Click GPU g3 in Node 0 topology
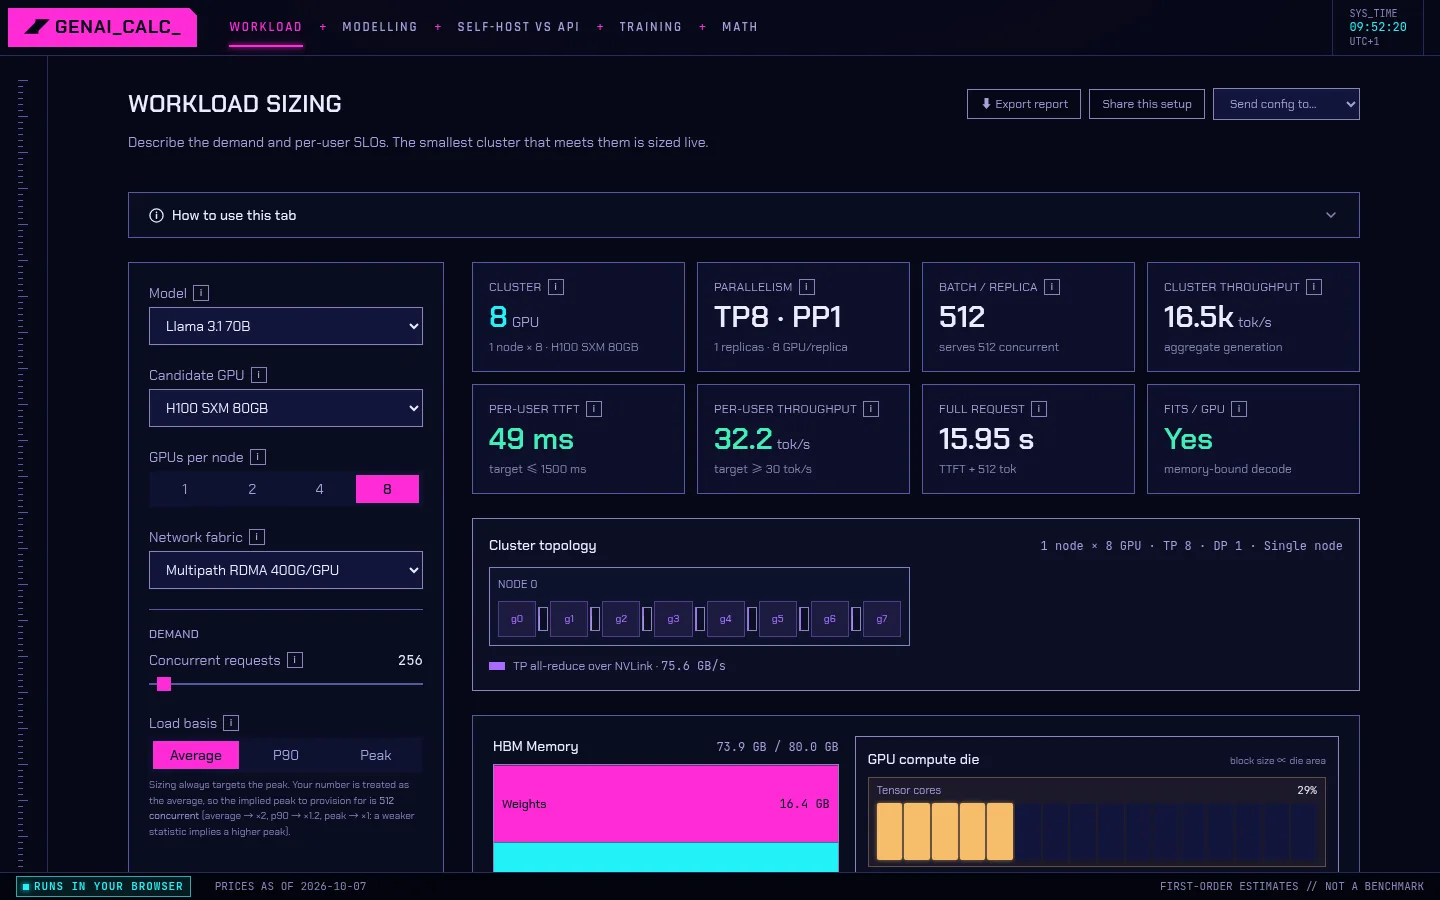Screen dimensions: 1440x900 673,619
